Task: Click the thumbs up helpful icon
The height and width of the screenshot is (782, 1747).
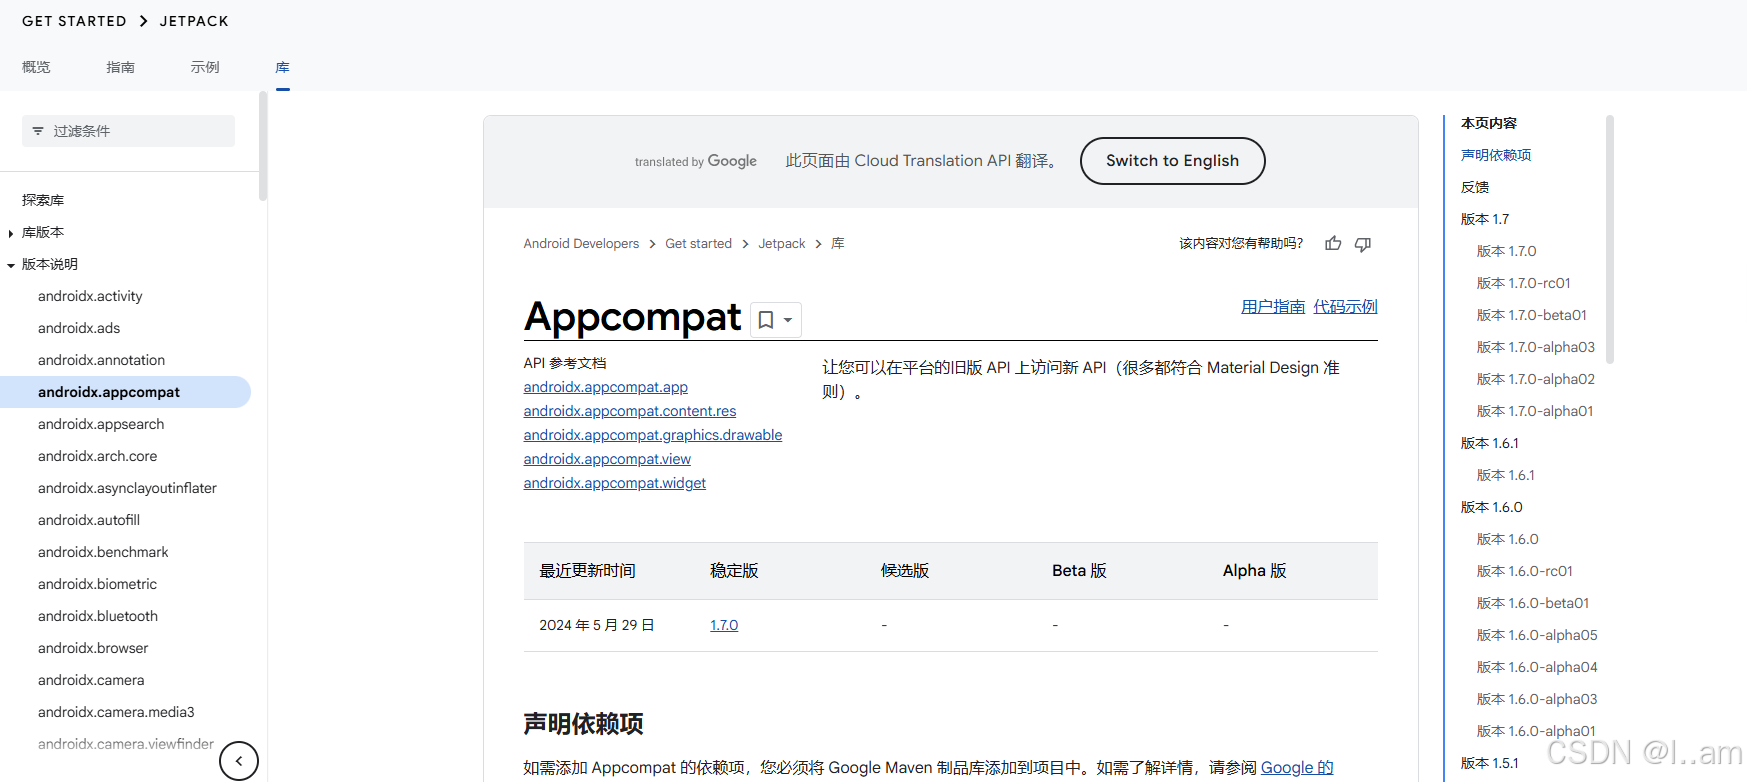Action: (x=1333, y=243)
